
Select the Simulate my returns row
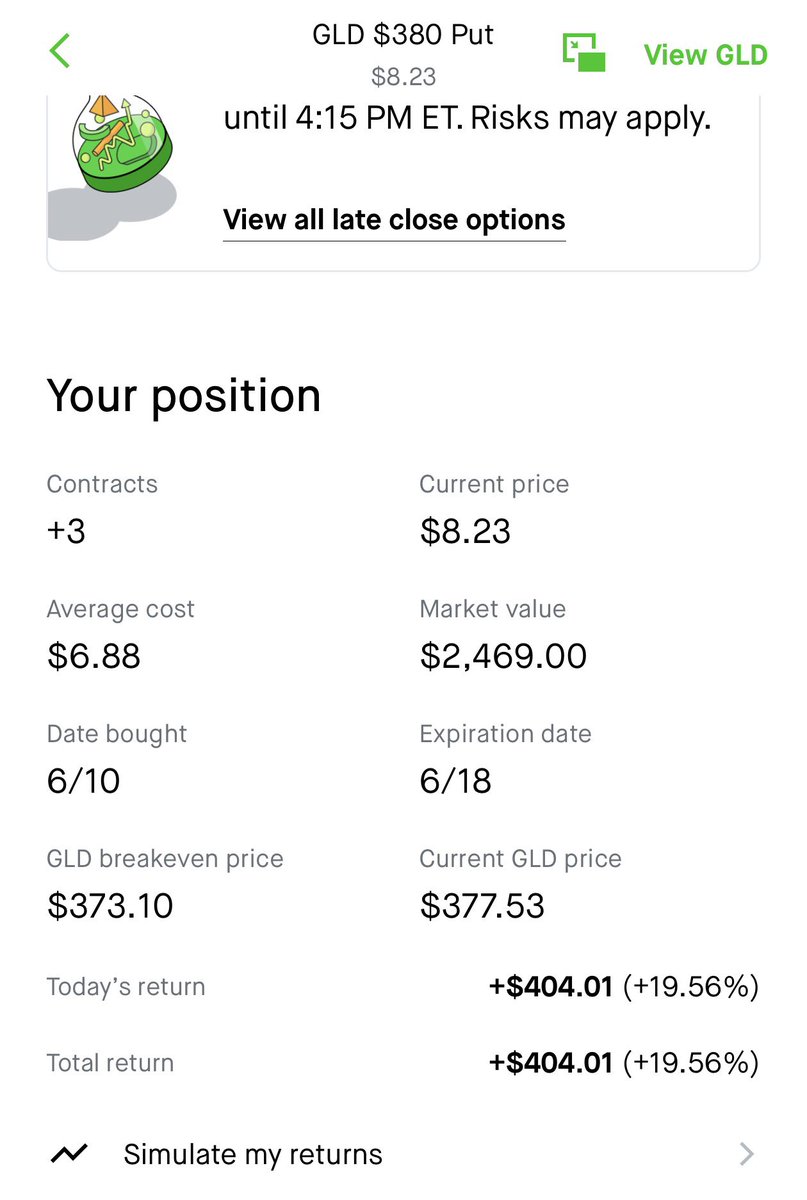pyautogui.click(x=403, y=1154)
